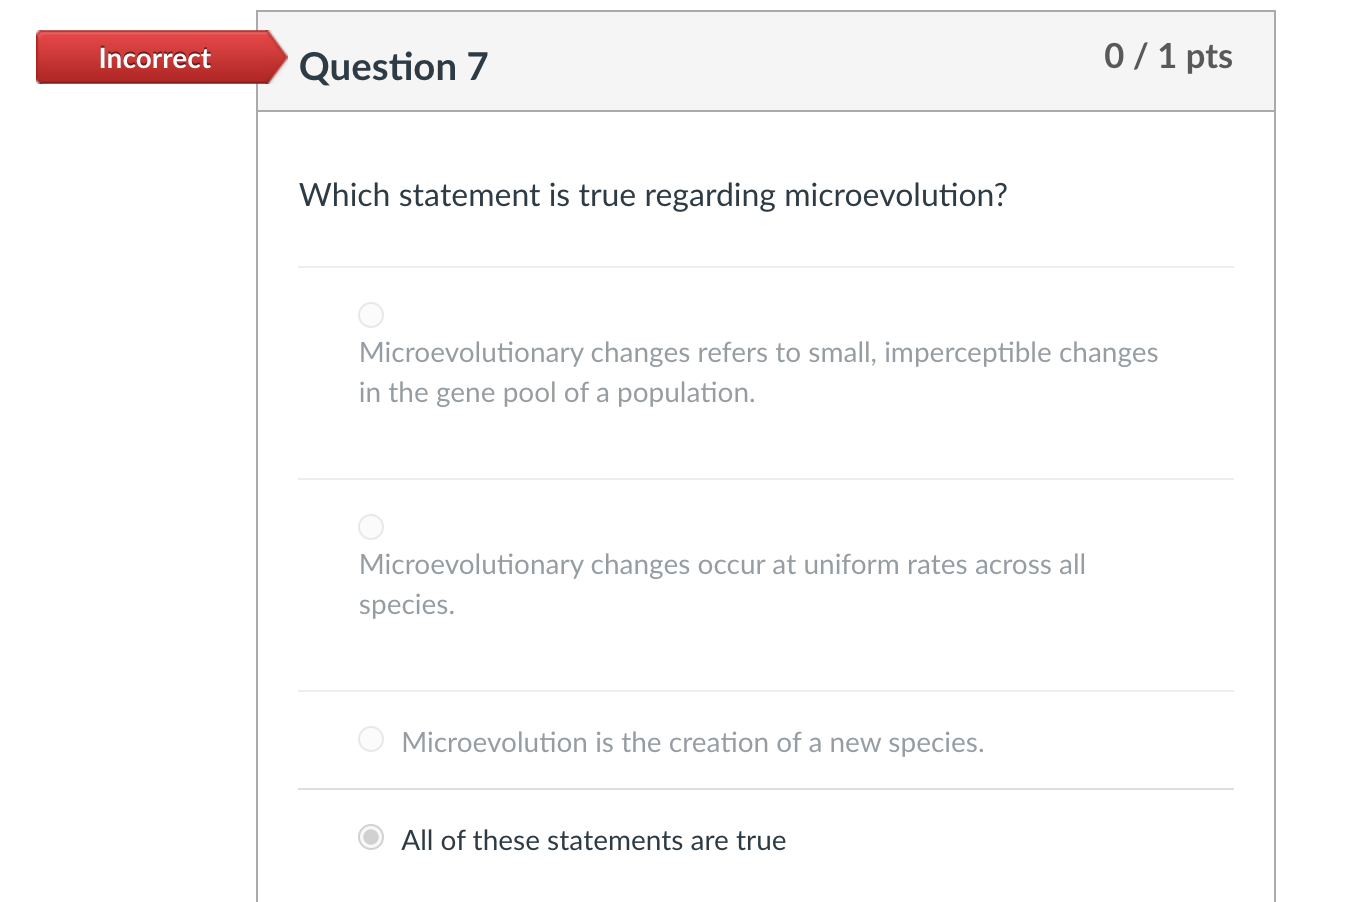Click answer text 'Microevolutionary changes occur at uniform rates'
This screenshot has height=902, width=1362.
(722, 565)
